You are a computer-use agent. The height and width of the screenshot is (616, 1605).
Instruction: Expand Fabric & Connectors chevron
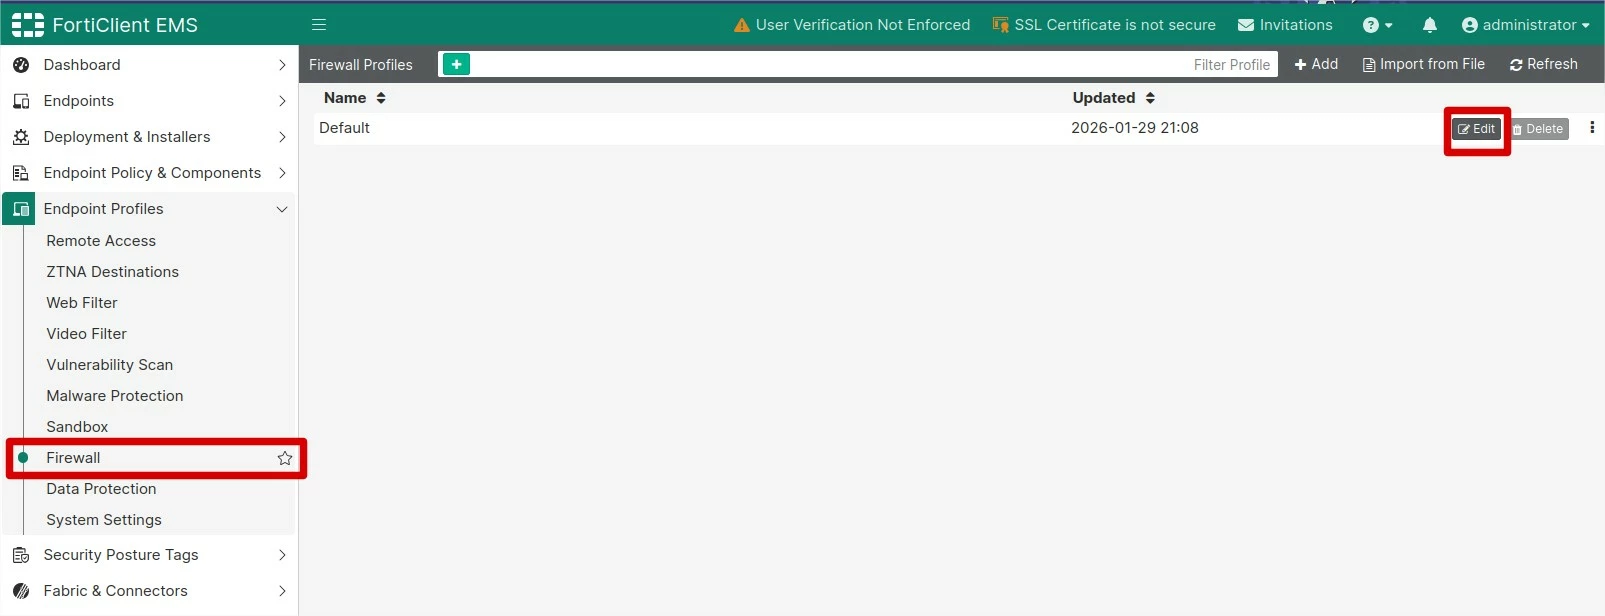pyautogui.click(x=282, y=591)
